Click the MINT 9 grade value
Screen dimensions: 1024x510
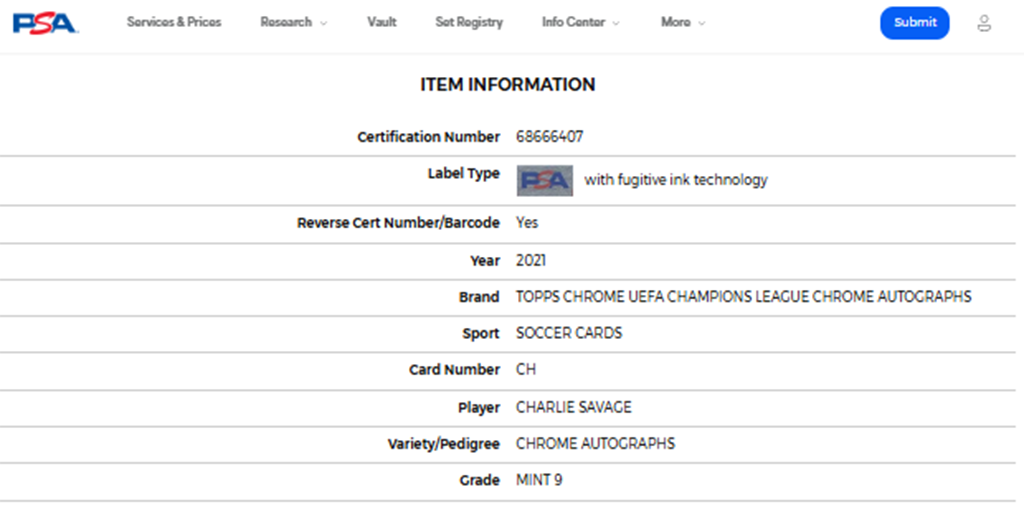pyautogui.click(x=539, y=480)
